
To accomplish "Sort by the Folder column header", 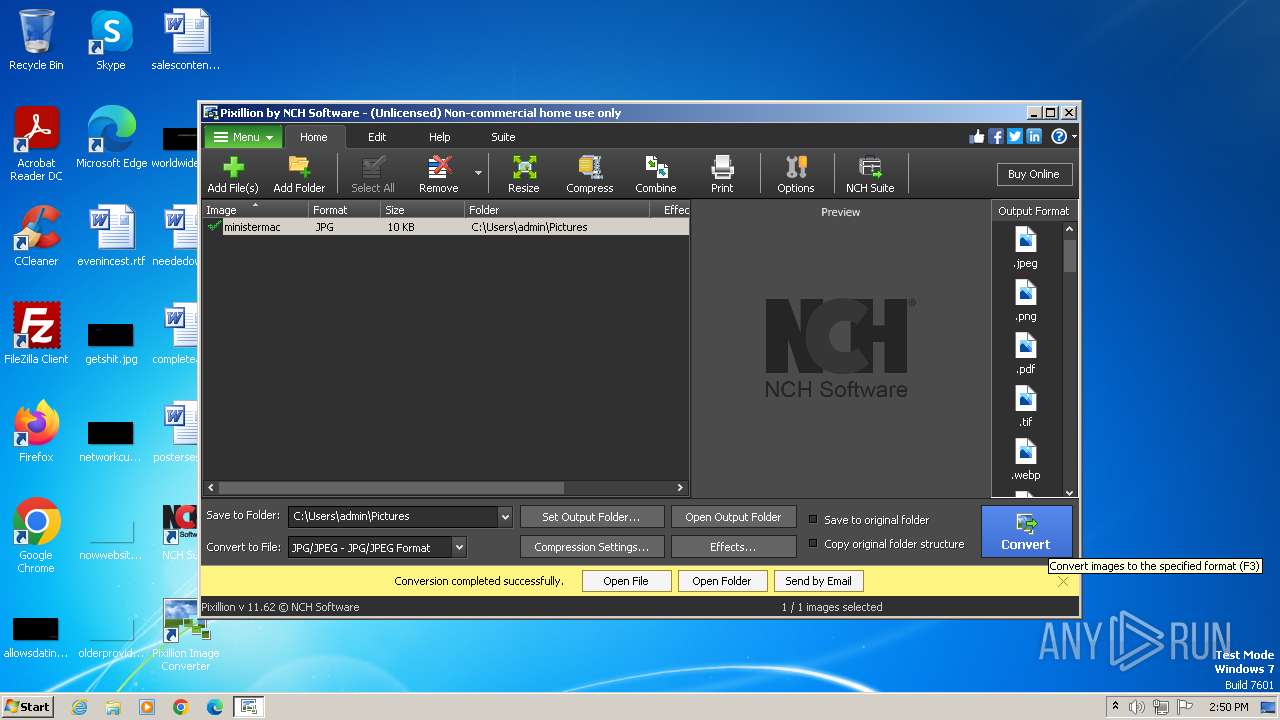I will (x=556, y=210).
